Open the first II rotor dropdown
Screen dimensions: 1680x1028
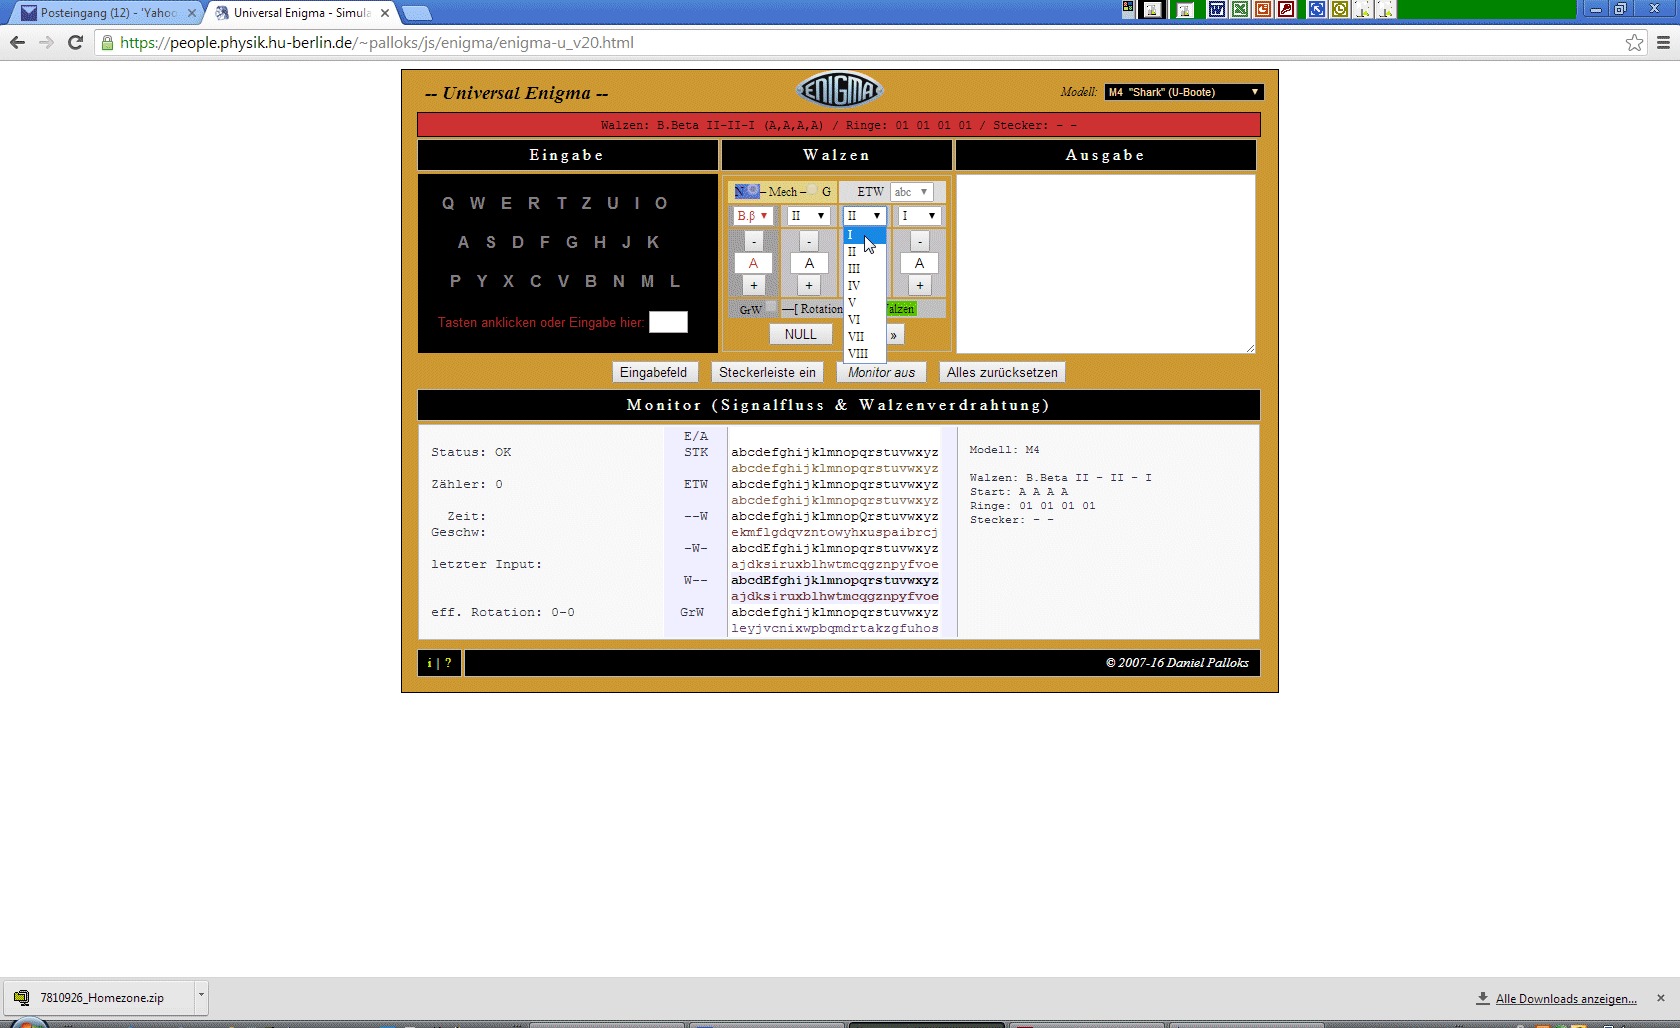(808, 216)
